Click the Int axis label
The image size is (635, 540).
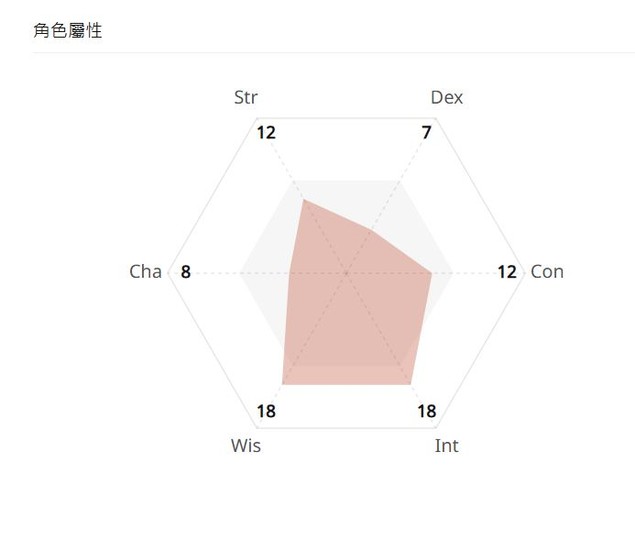pyautogui.click(x=447, y=446)
